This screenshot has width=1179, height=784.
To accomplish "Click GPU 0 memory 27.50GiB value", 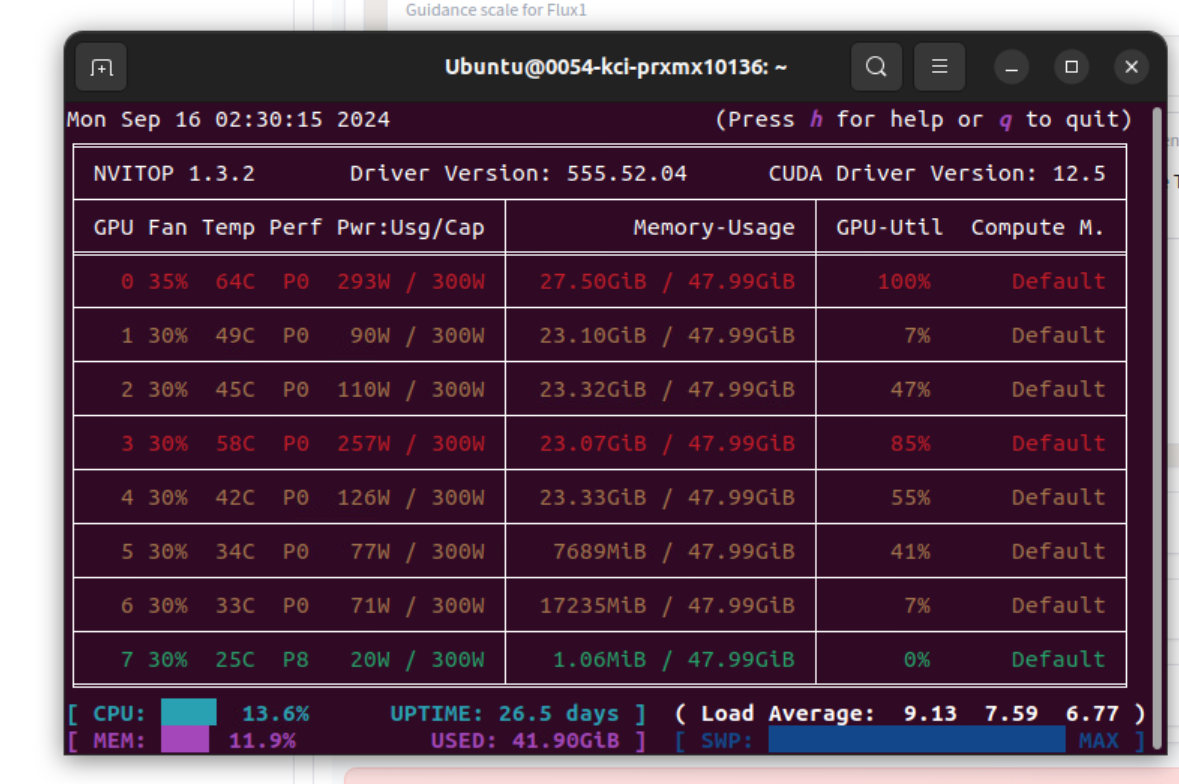I will (593, 281).
